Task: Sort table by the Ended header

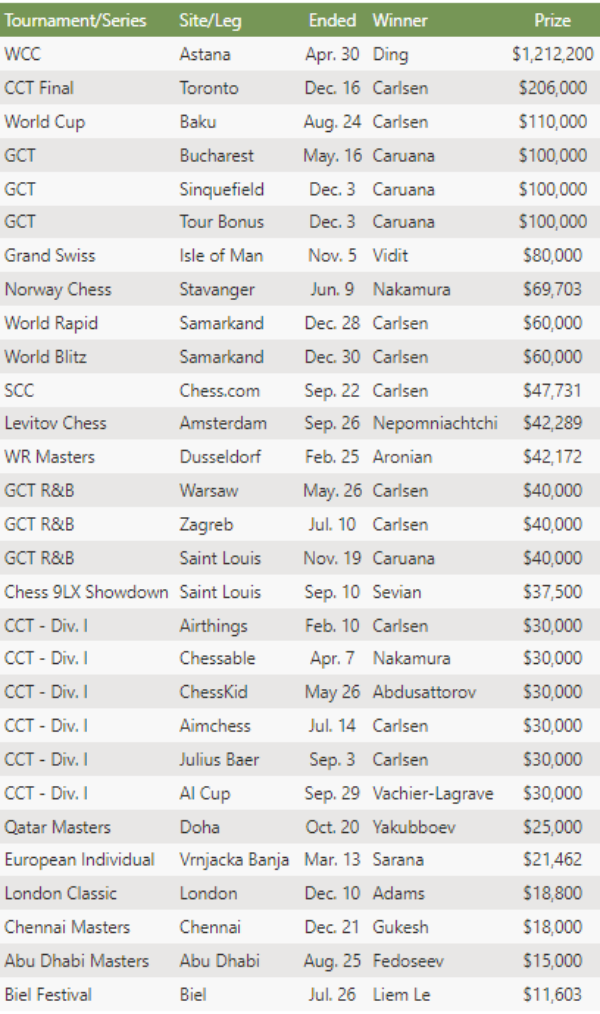Action: pos(332,21)
